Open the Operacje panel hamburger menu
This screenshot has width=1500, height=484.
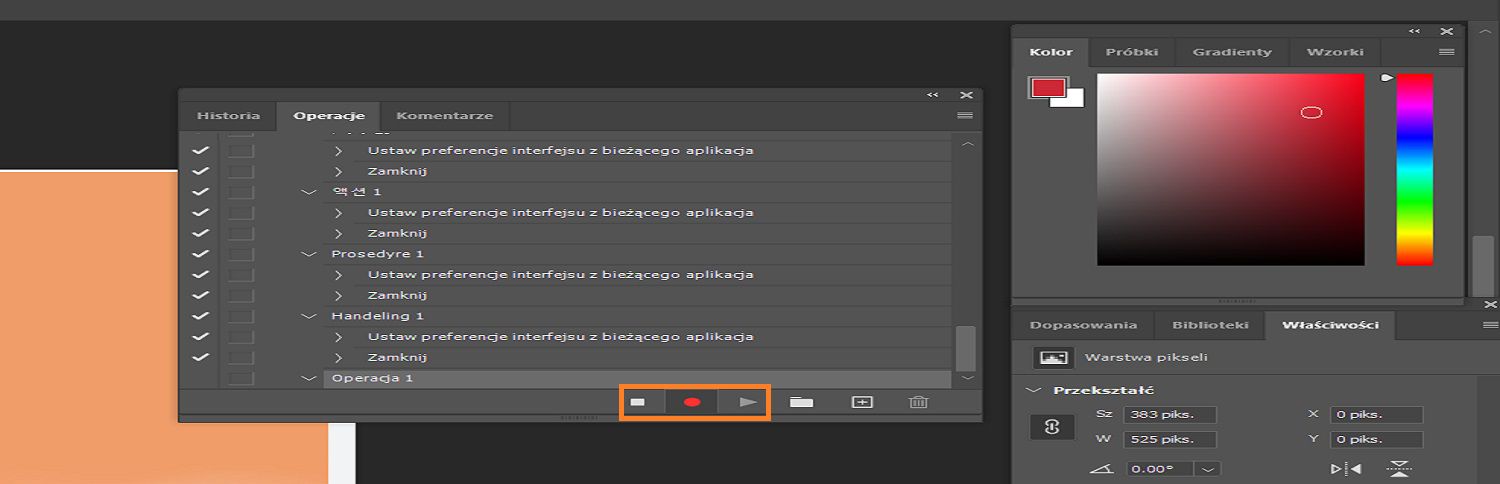pyautogui.click(x=965, y=116)
